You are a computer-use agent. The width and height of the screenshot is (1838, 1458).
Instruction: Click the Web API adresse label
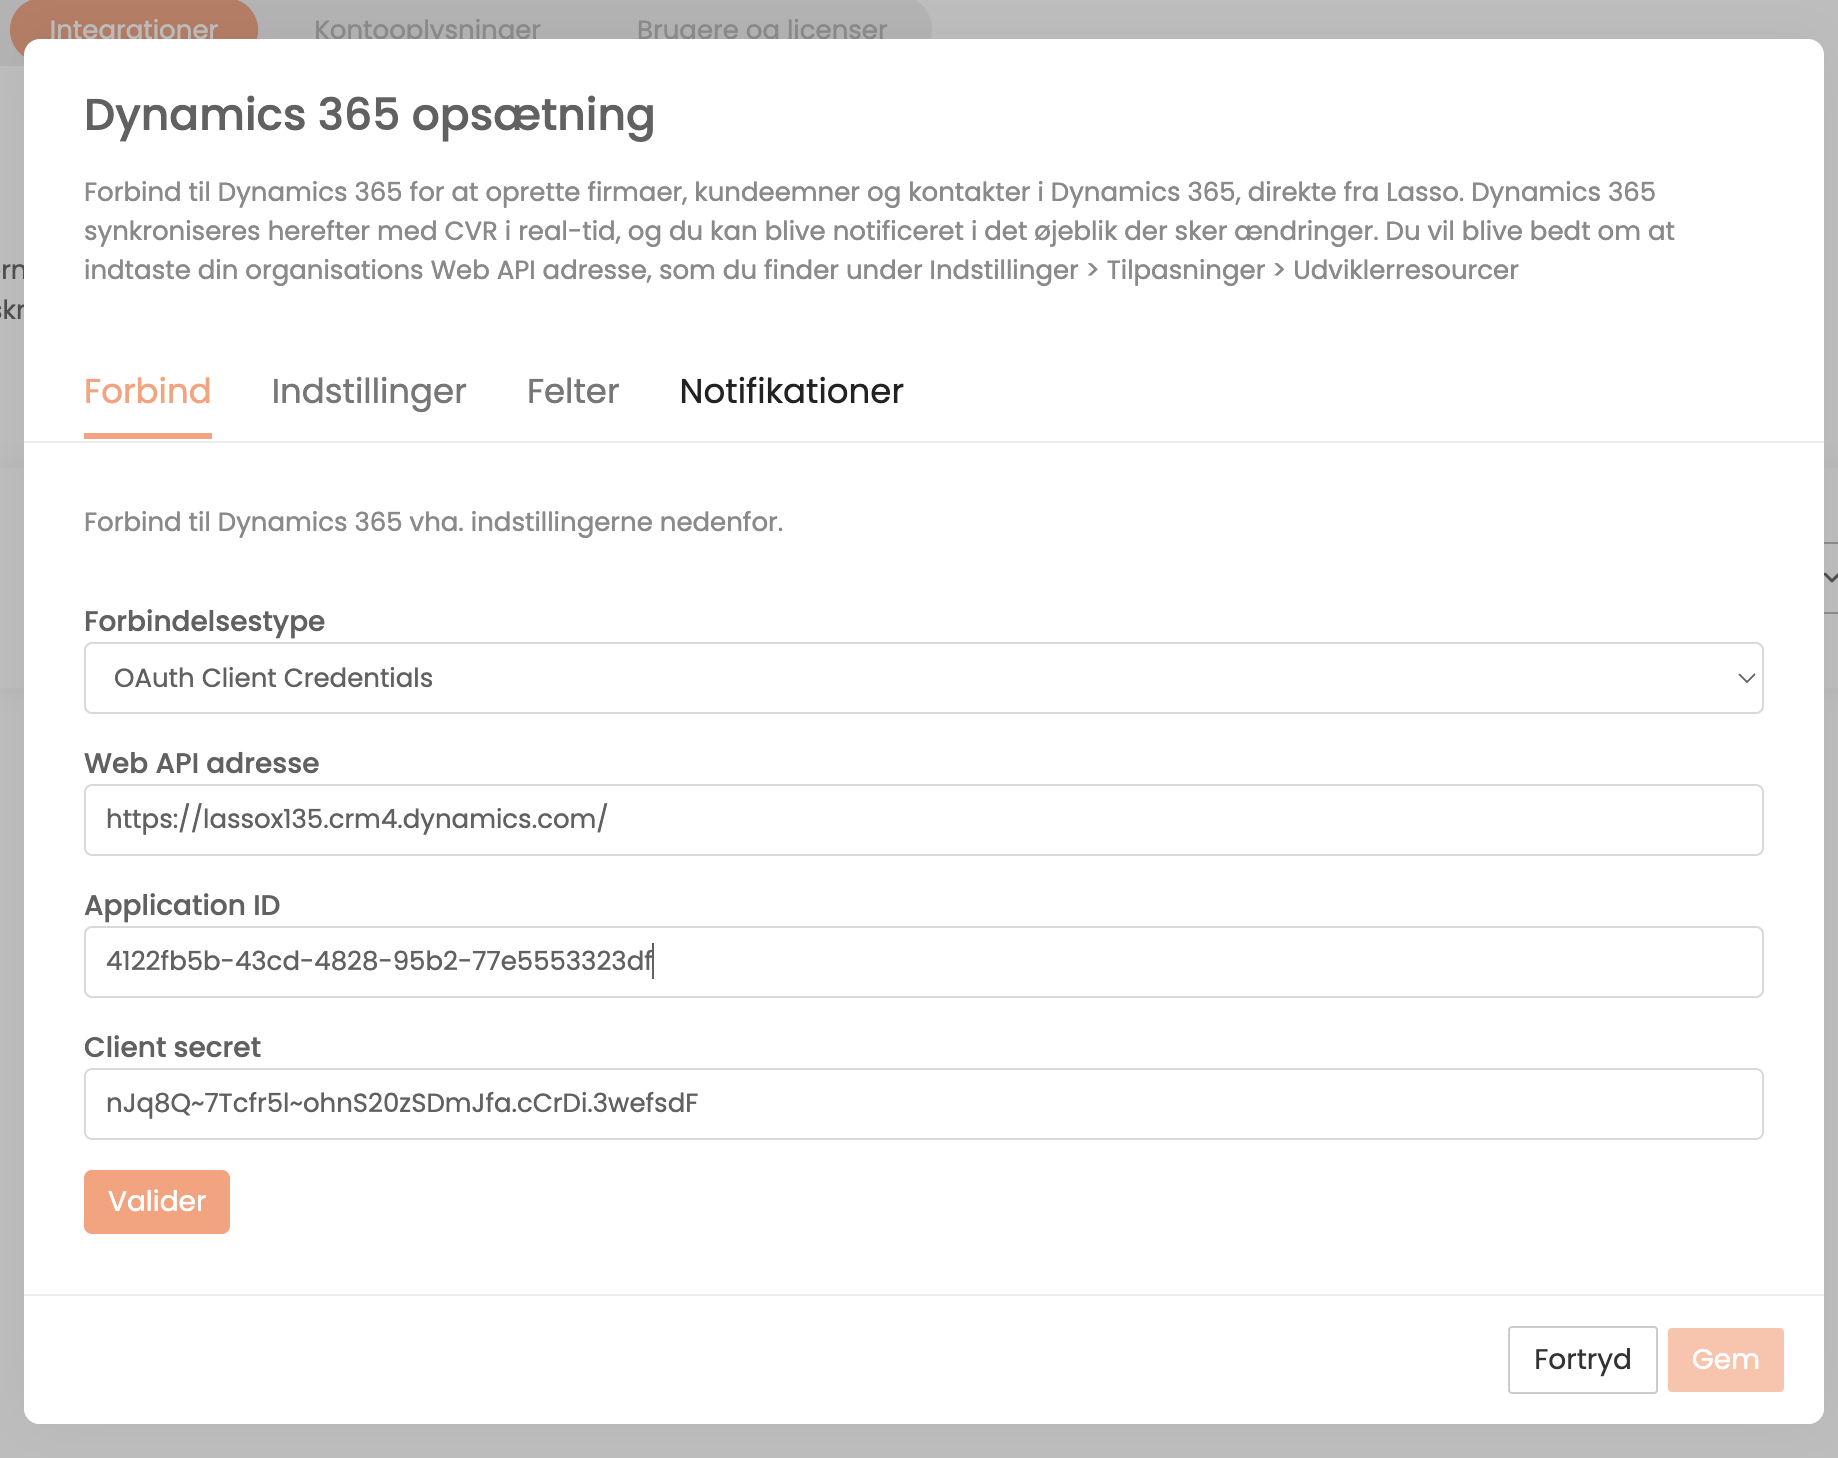[x=201, y=763]
